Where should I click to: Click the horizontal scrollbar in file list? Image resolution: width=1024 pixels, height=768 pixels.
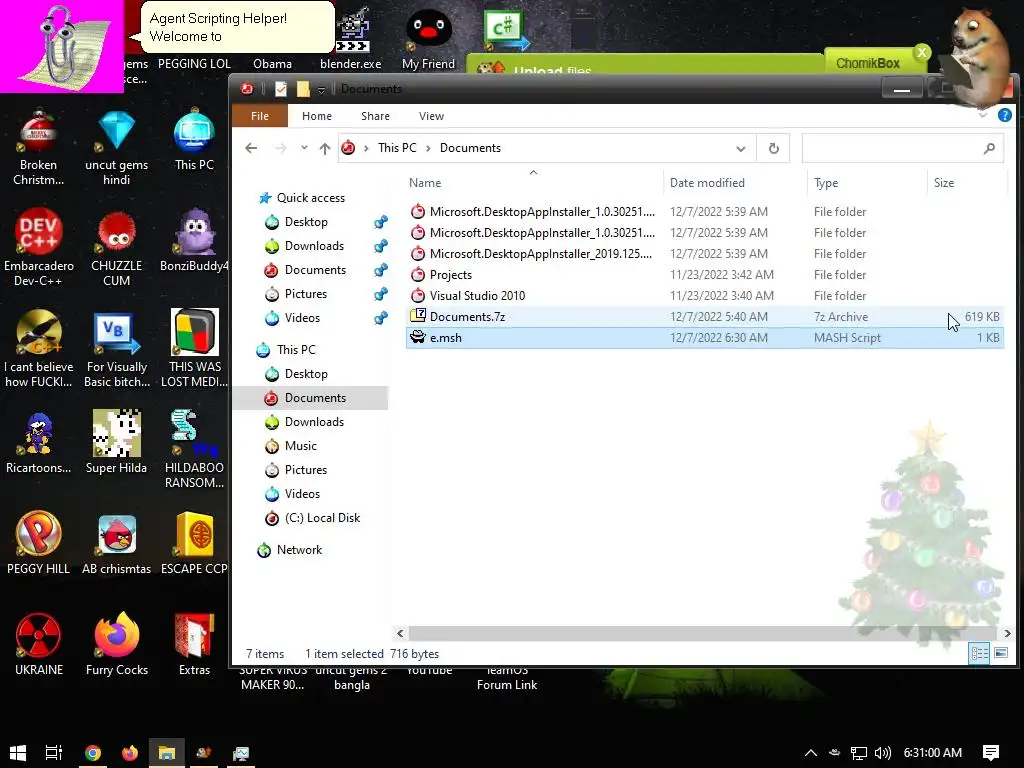(x=703, y=633)
